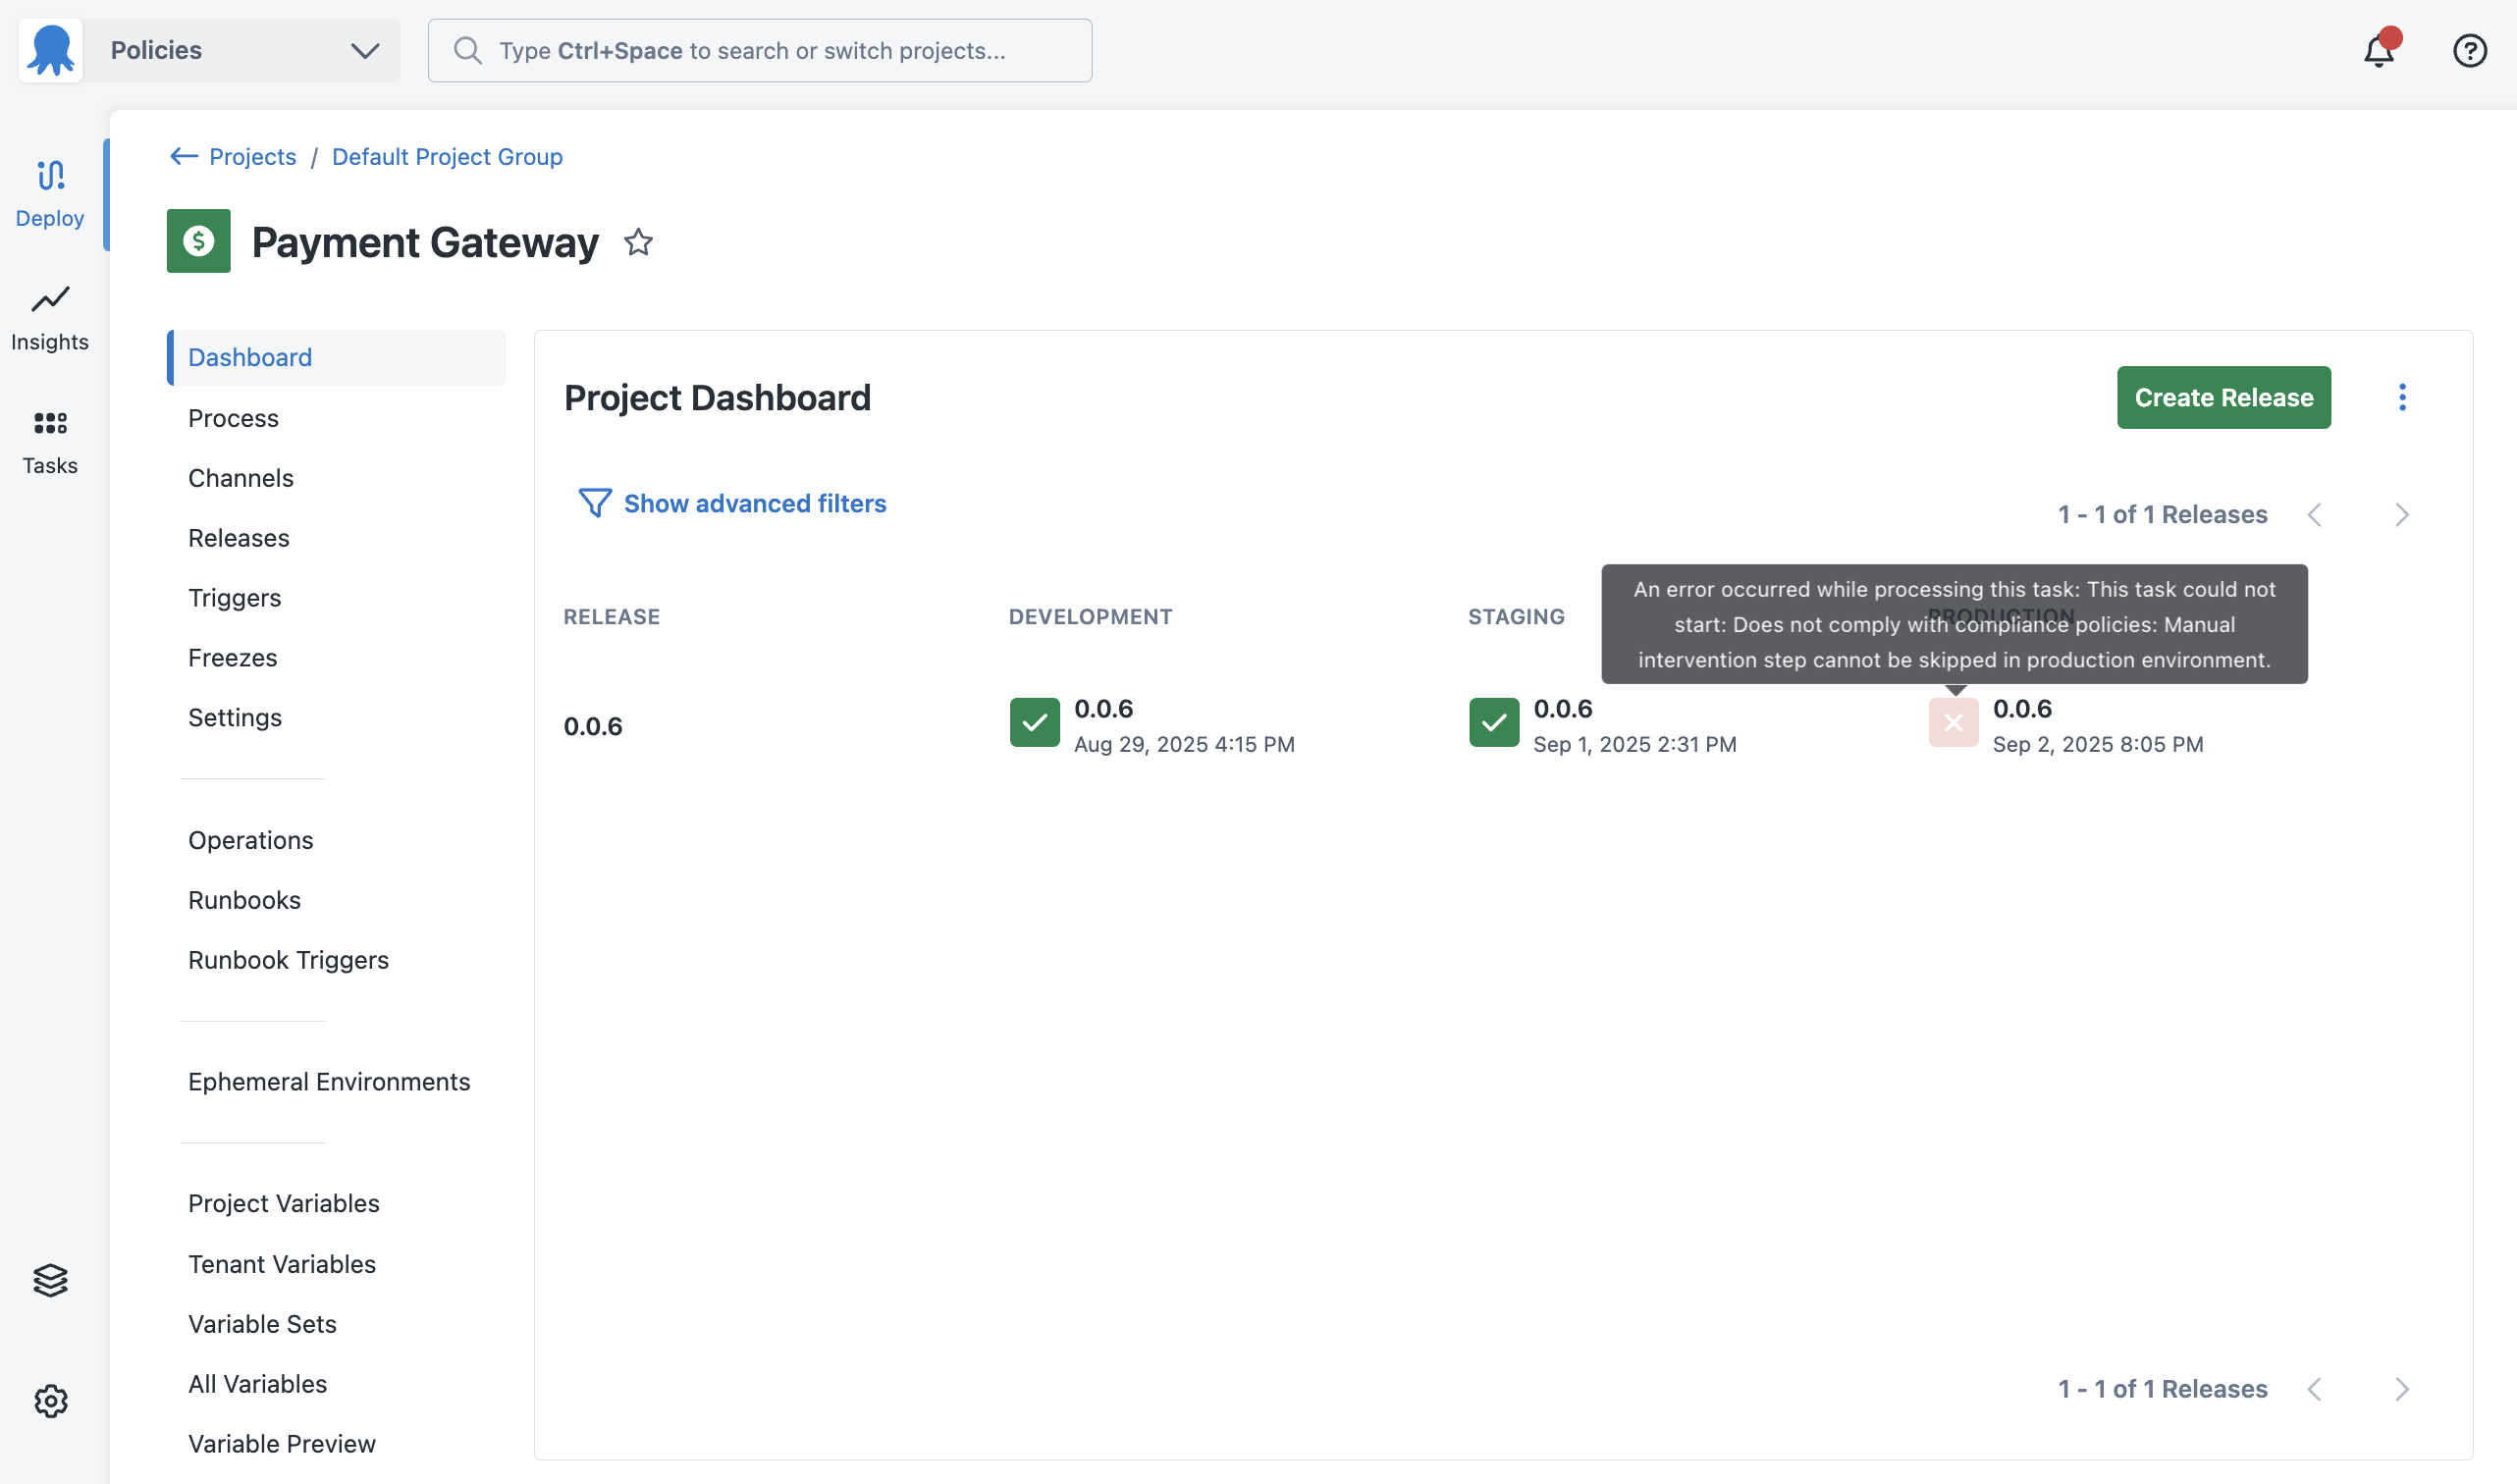2517x1484 pixels.
Task: Select Deploy in the left rail
Action: [x=50, y=194]
